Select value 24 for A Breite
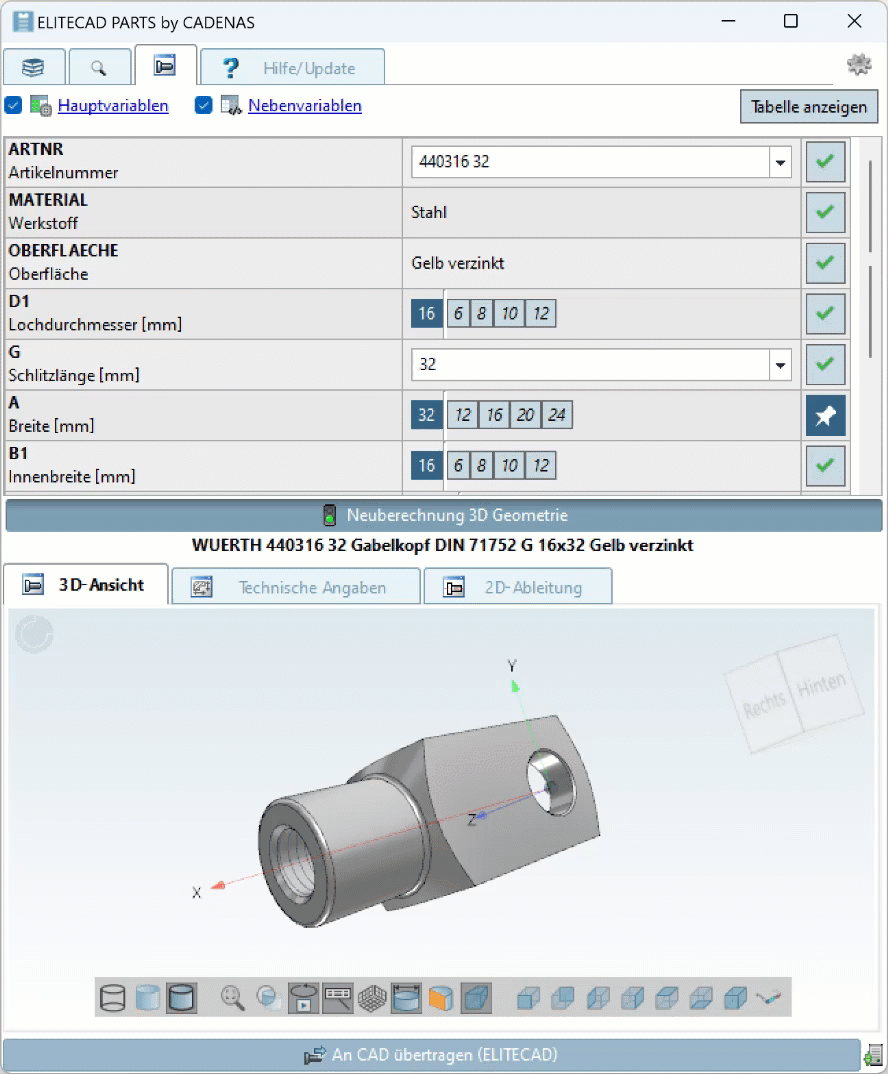The height and width of the screenshot is (1074, 888). tap(557, 414)
